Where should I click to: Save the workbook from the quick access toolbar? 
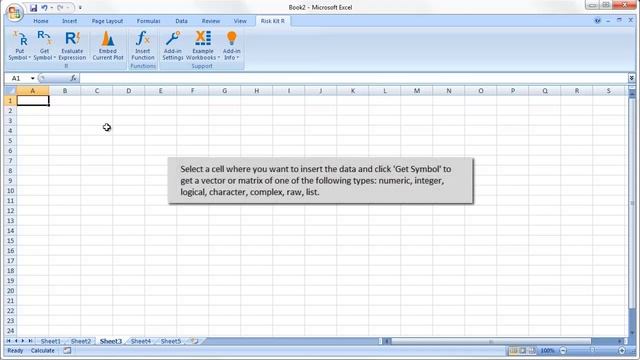(x=33, y=7)
